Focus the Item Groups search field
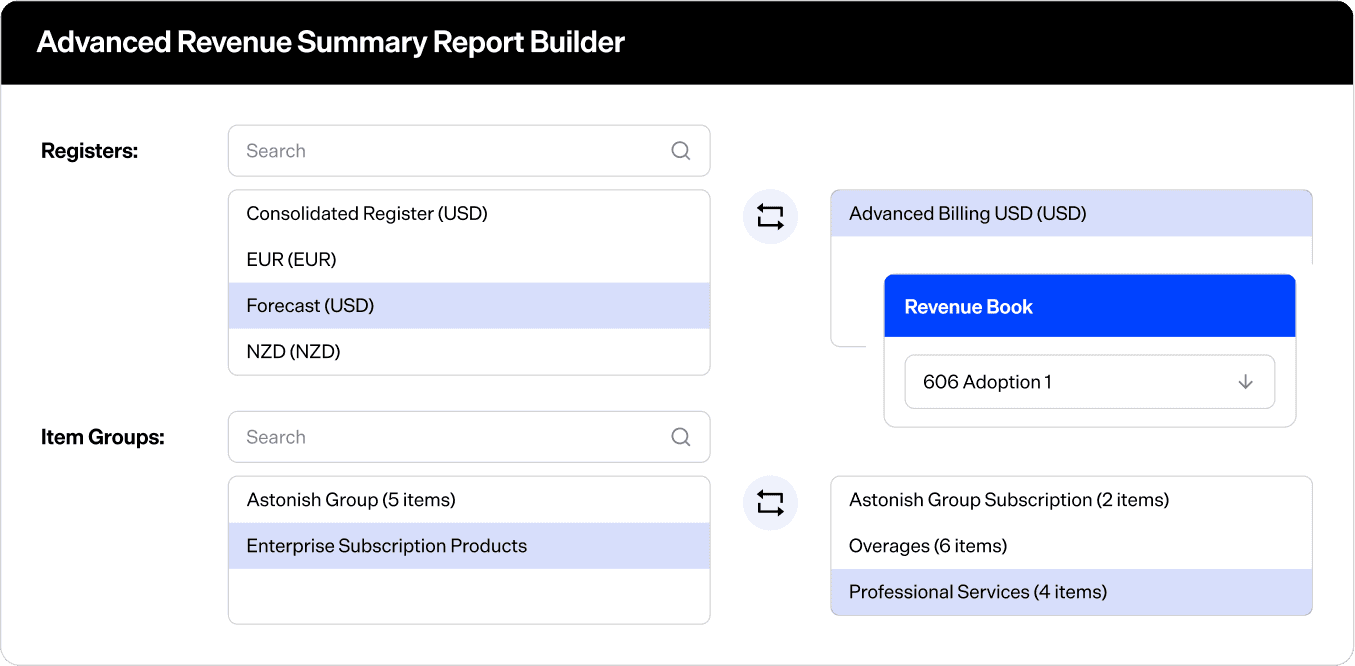 pyautogui.click(x=469, y=437)
